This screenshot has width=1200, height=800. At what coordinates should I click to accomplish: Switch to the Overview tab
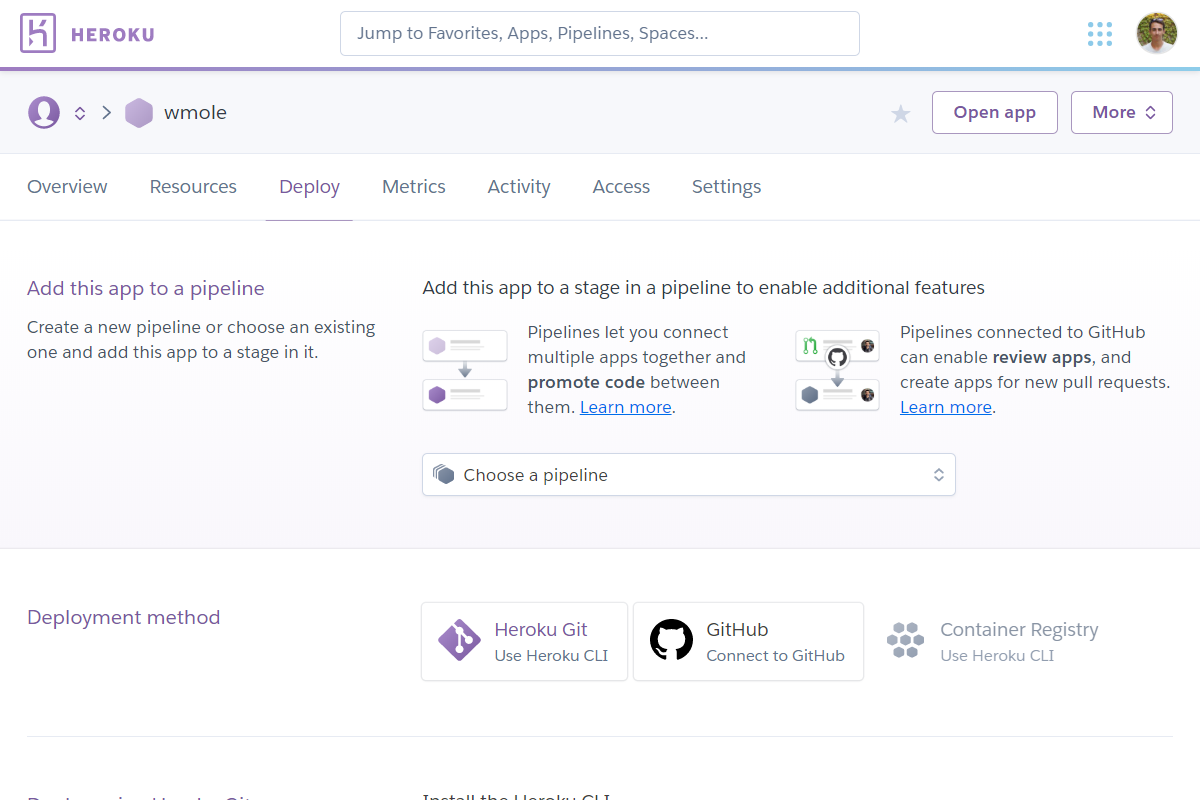point(67,187)
